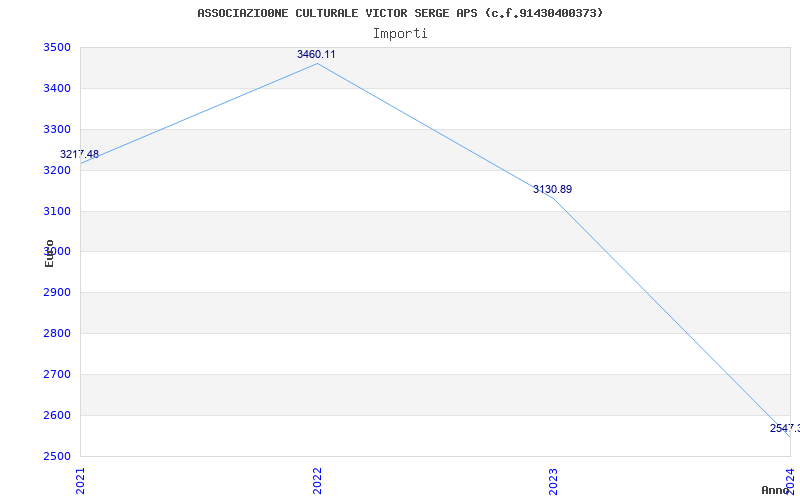Click the Anno x-axis label
Screen dimensions: 800x500
click(x=776, y=490)
